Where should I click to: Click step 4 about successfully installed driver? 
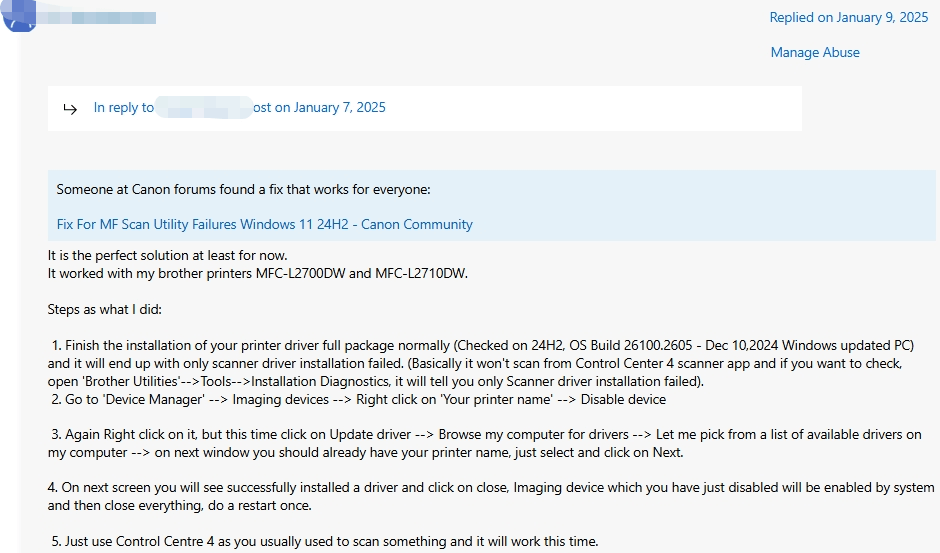click(x=491, y=496)
